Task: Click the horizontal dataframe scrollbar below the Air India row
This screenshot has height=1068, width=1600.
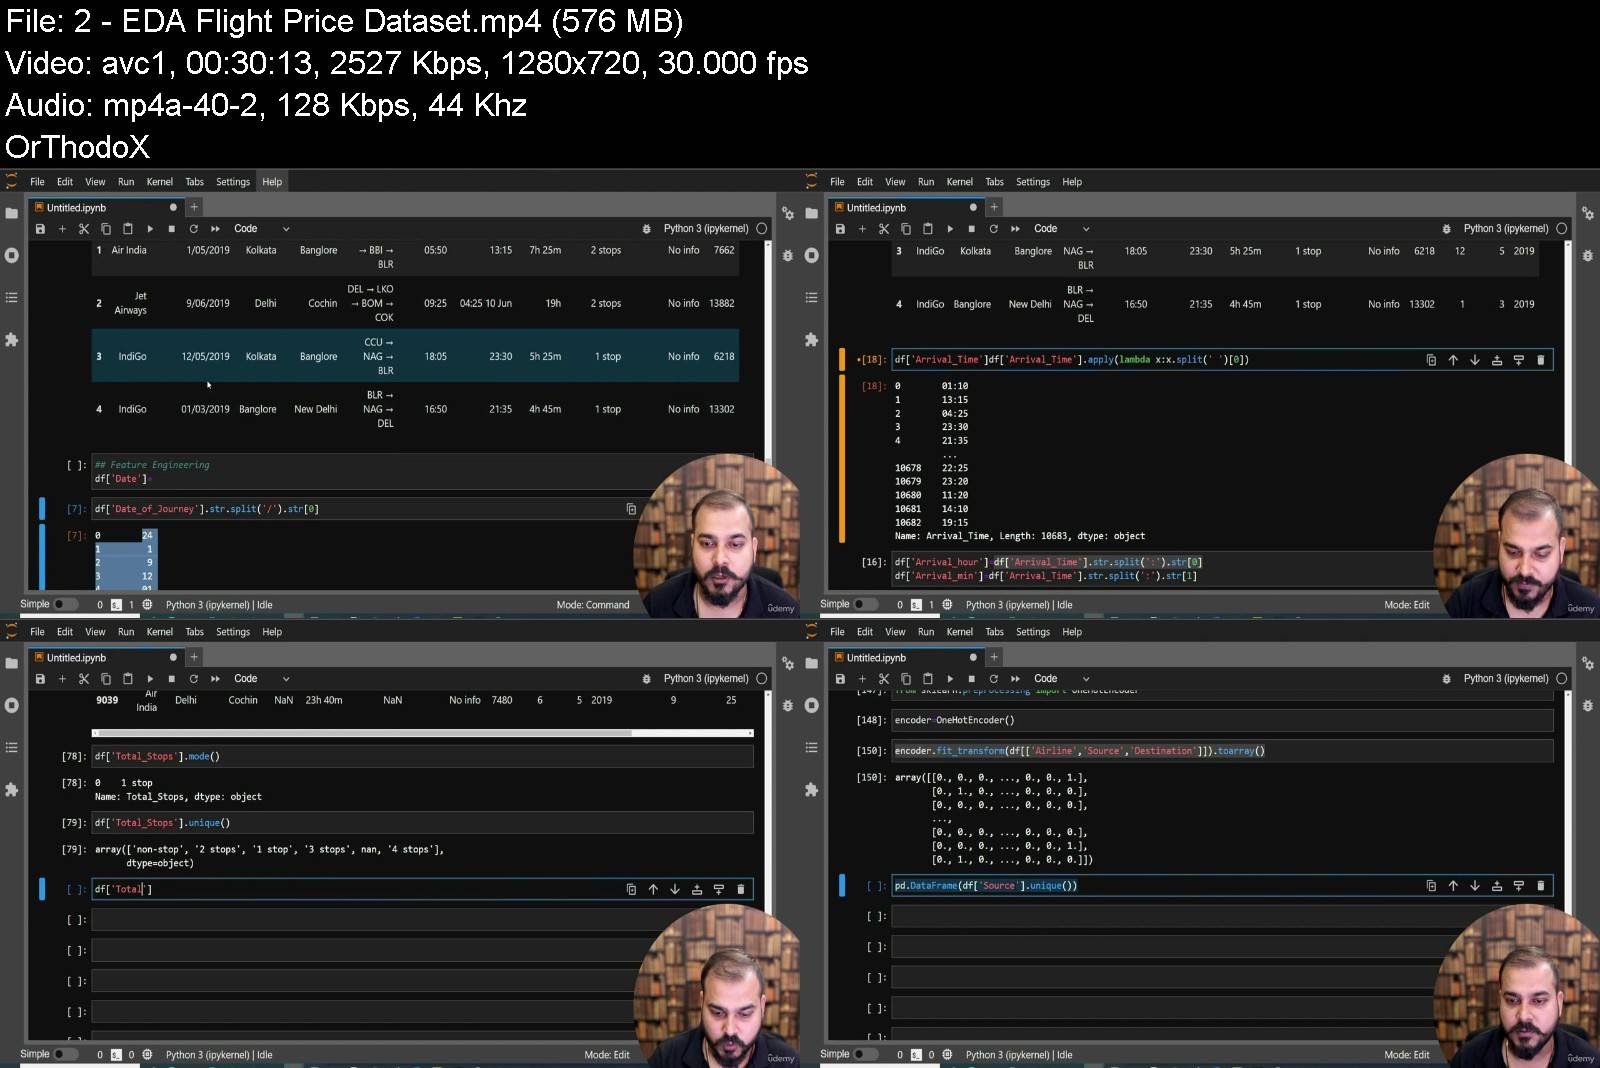Action: pyautogui.click(x=422, y=733)
